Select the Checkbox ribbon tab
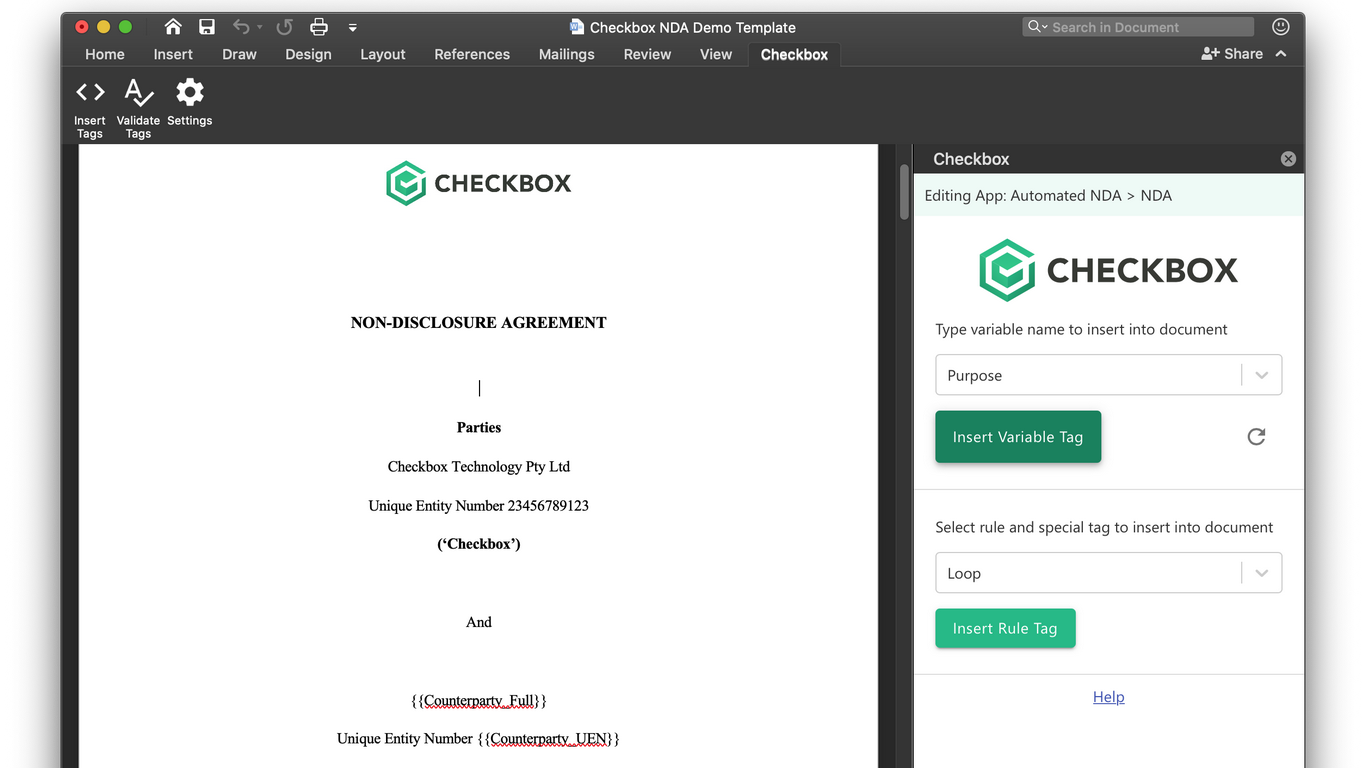Image resolution: width=1366 pixels, height=768 pixels. click(x=794, y=54)
